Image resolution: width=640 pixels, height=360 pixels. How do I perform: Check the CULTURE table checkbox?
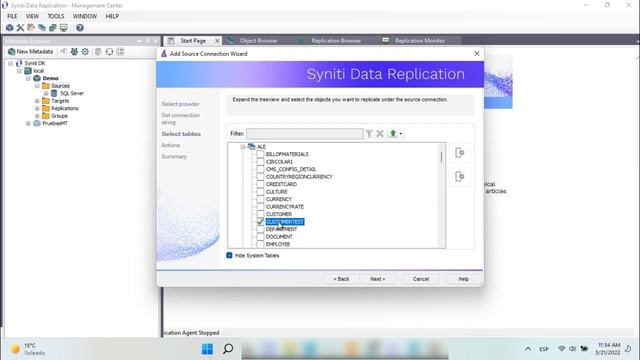(x=260, y=191)
